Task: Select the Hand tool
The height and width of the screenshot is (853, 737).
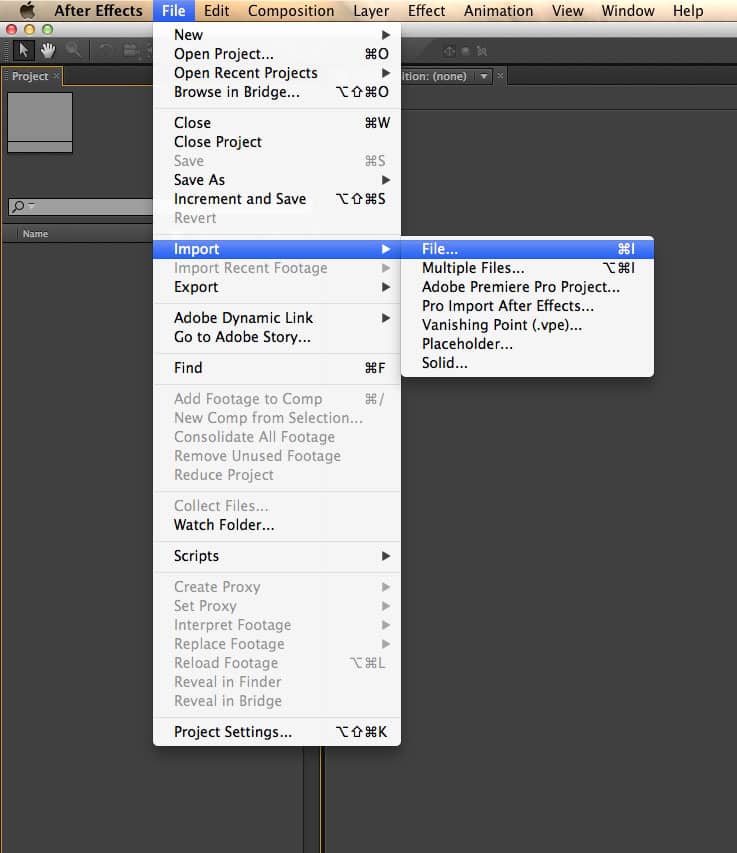Action: (48, 51)
